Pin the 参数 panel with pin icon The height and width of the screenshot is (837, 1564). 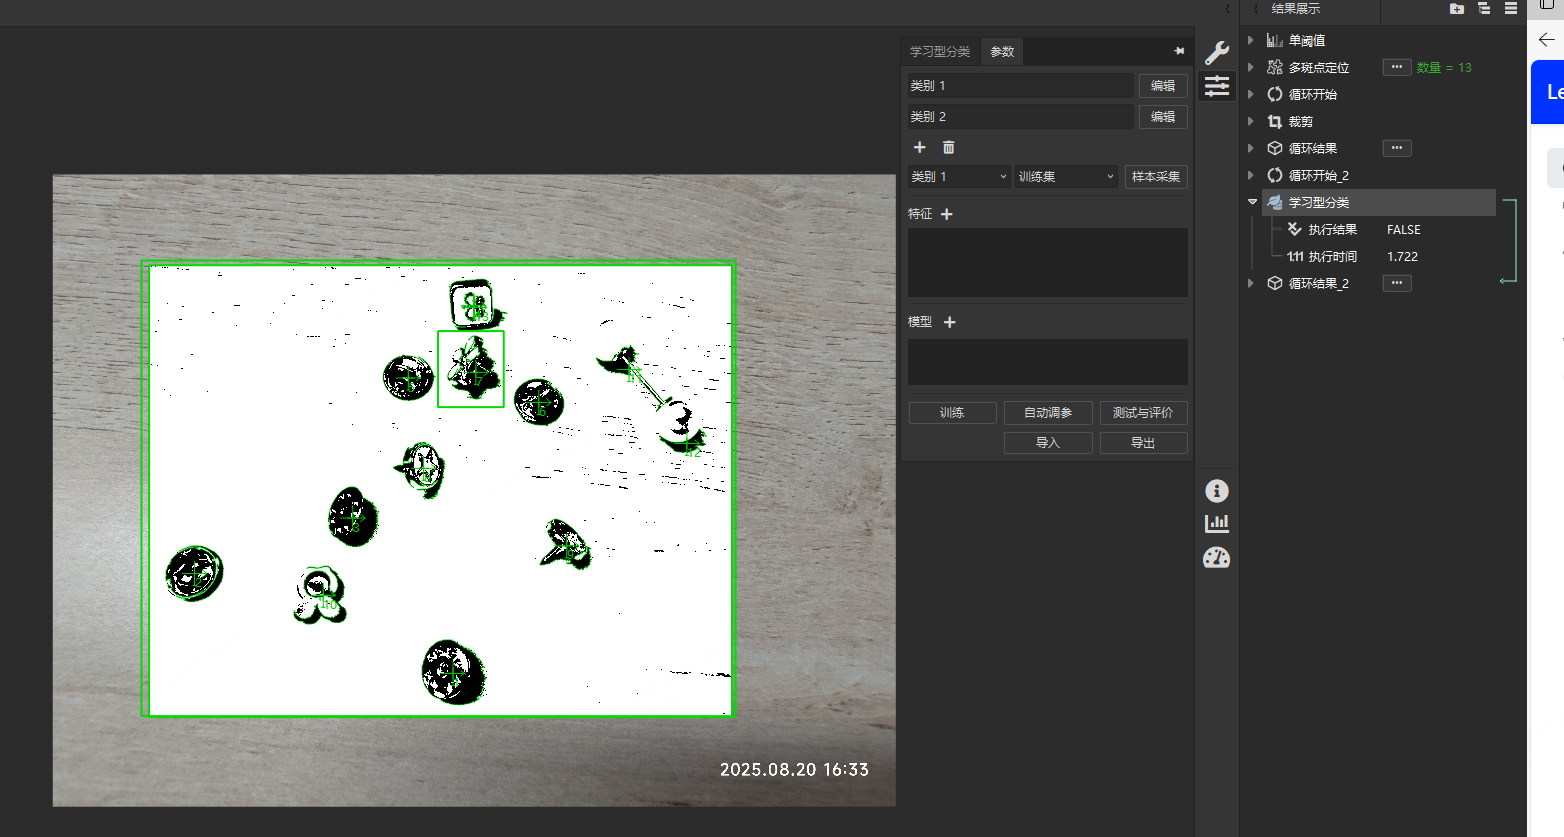tap(1179, 51)
